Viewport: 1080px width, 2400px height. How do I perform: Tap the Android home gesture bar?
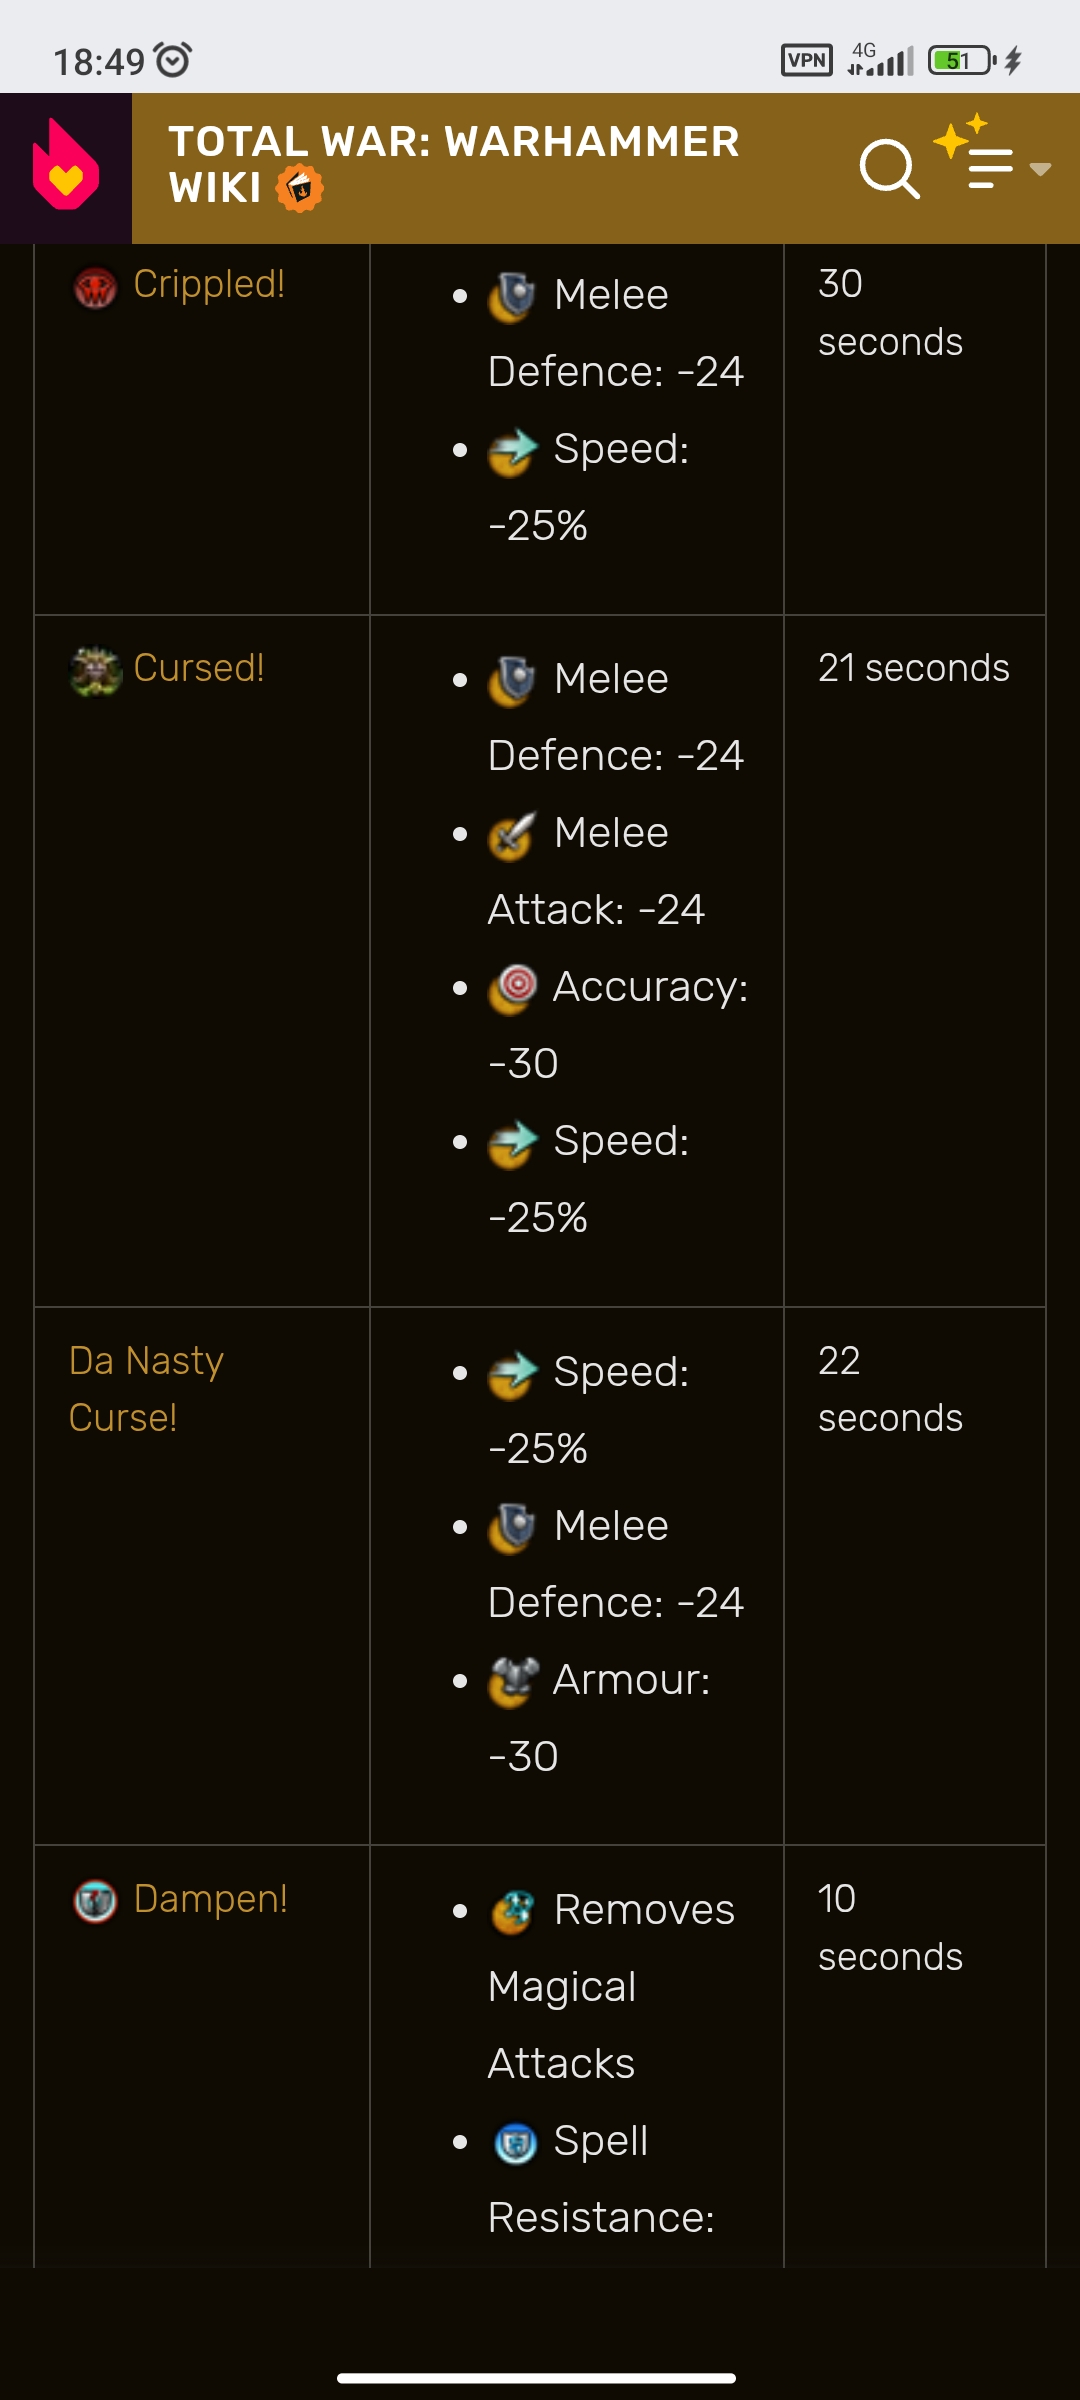click(537, 2378)
